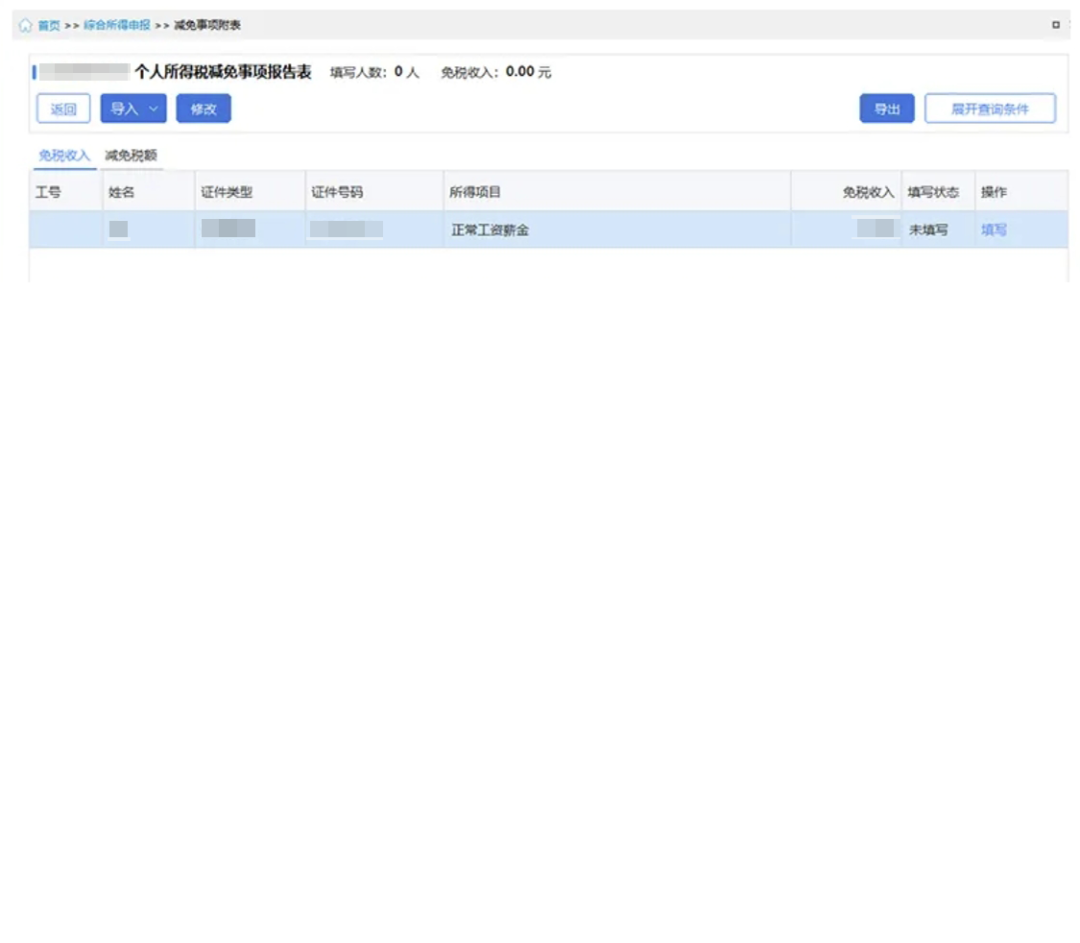Click 填写 link in the 操作 column

993,230
